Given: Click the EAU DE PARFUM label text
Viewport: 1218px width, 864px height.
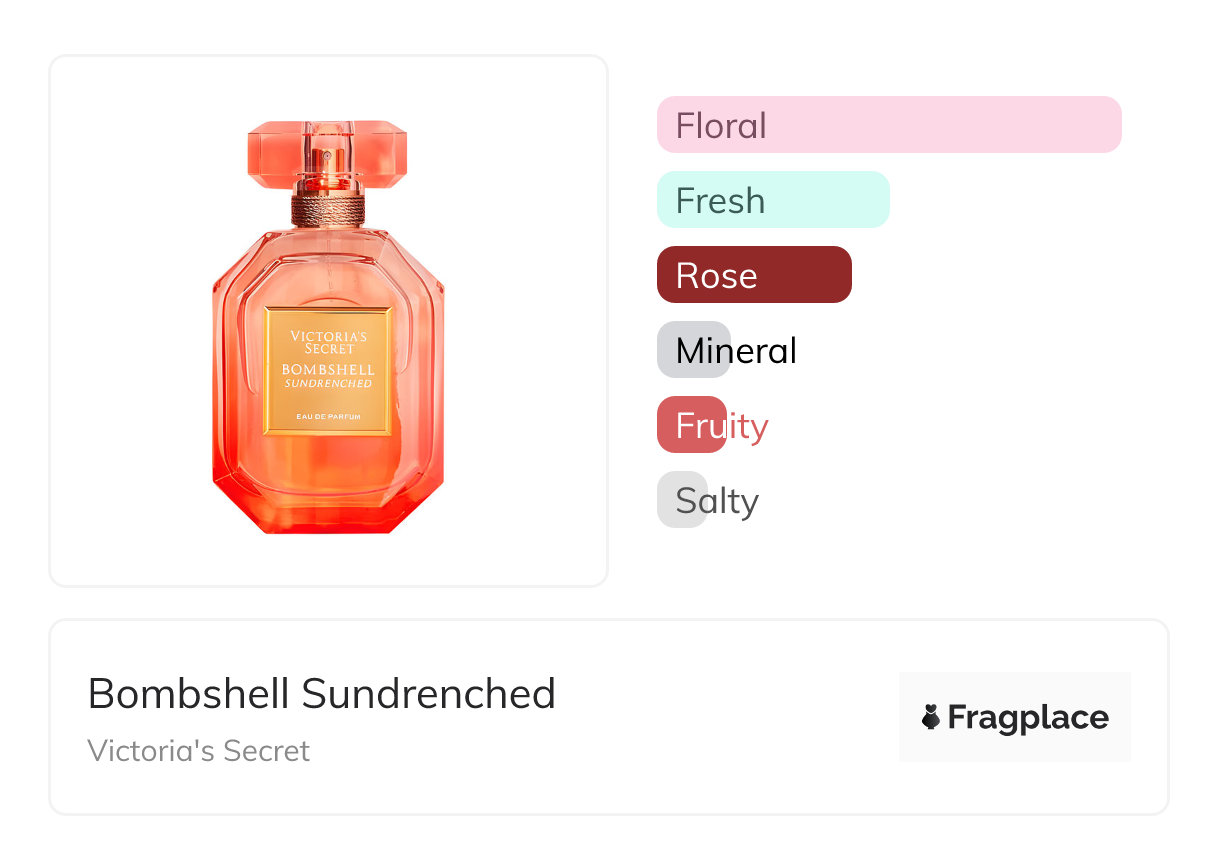Looking at the screenshot, I should pos(328,416).
